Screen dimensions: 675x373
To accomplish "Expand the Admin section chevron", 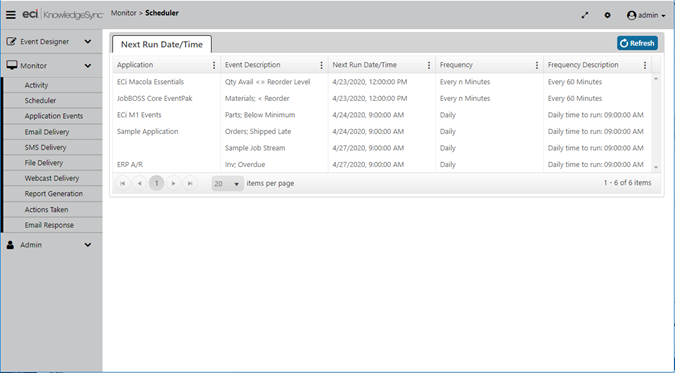I will pos(88,245).
